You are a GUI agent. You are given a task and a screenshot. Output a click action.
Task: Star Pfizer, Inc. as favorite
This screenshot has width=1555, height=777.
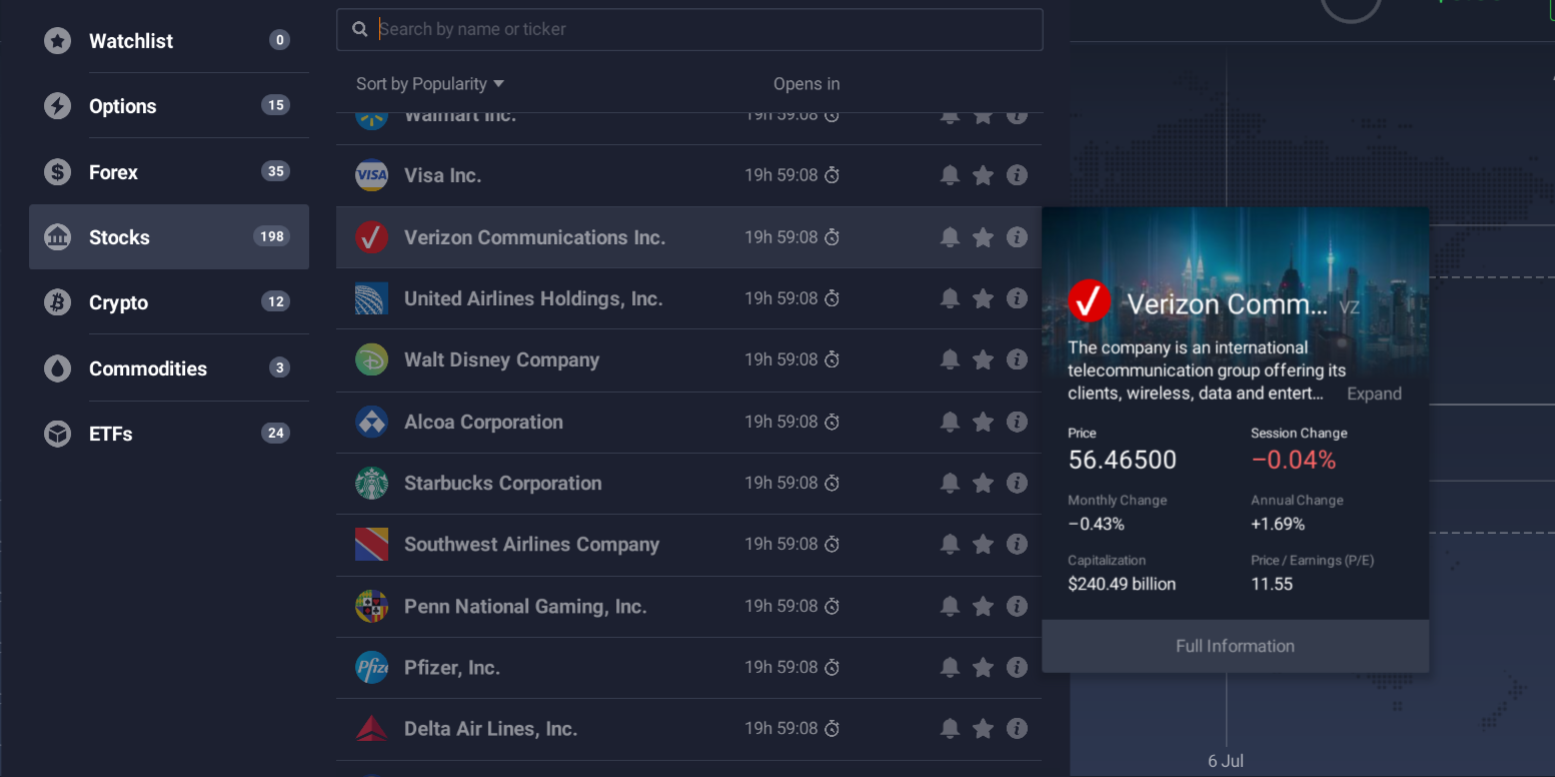983,667
